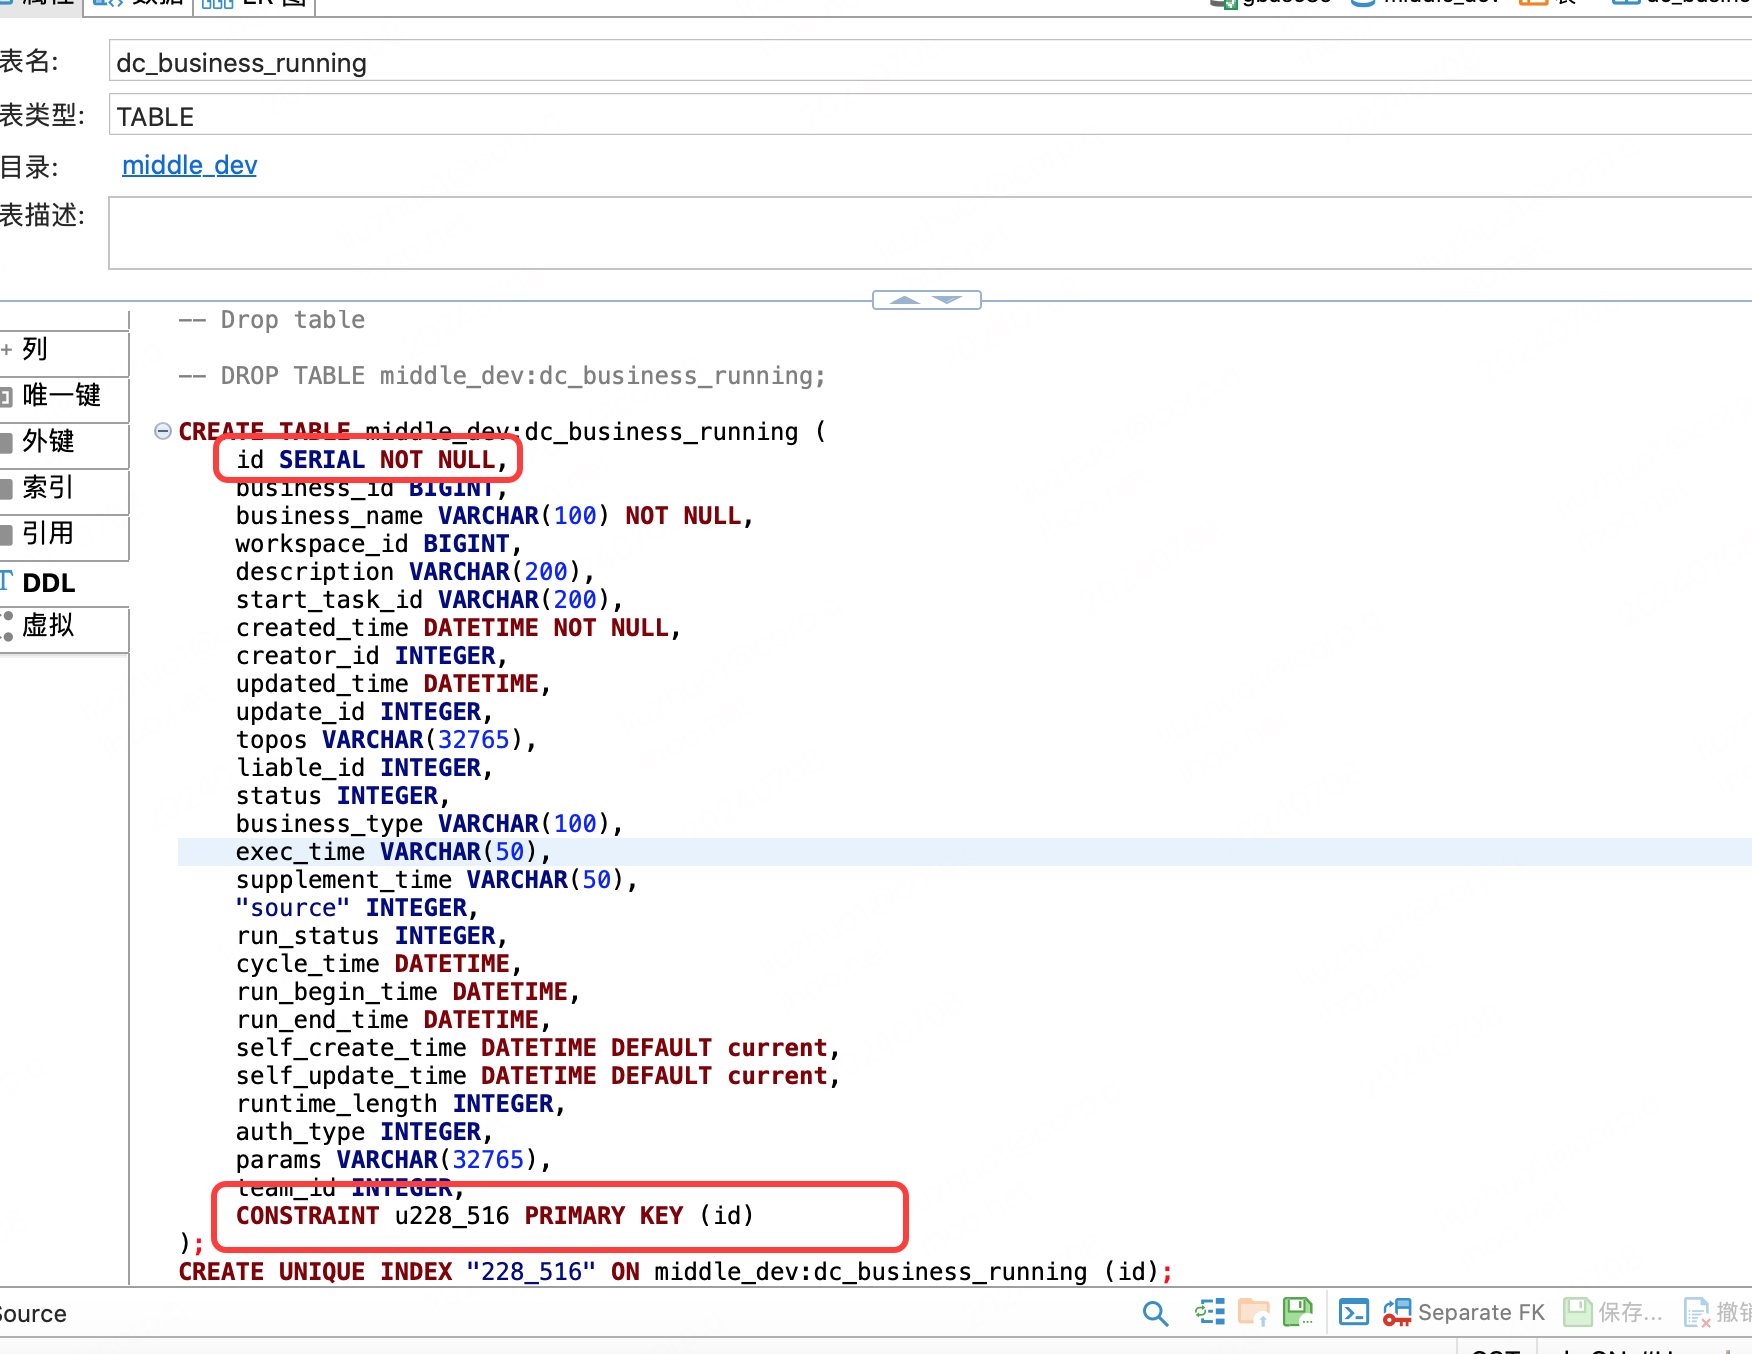Click the auth_type INTEGER line
Image resolution: width=1752 pixels, height=1354 pixels.
[x=365, y=1132]
